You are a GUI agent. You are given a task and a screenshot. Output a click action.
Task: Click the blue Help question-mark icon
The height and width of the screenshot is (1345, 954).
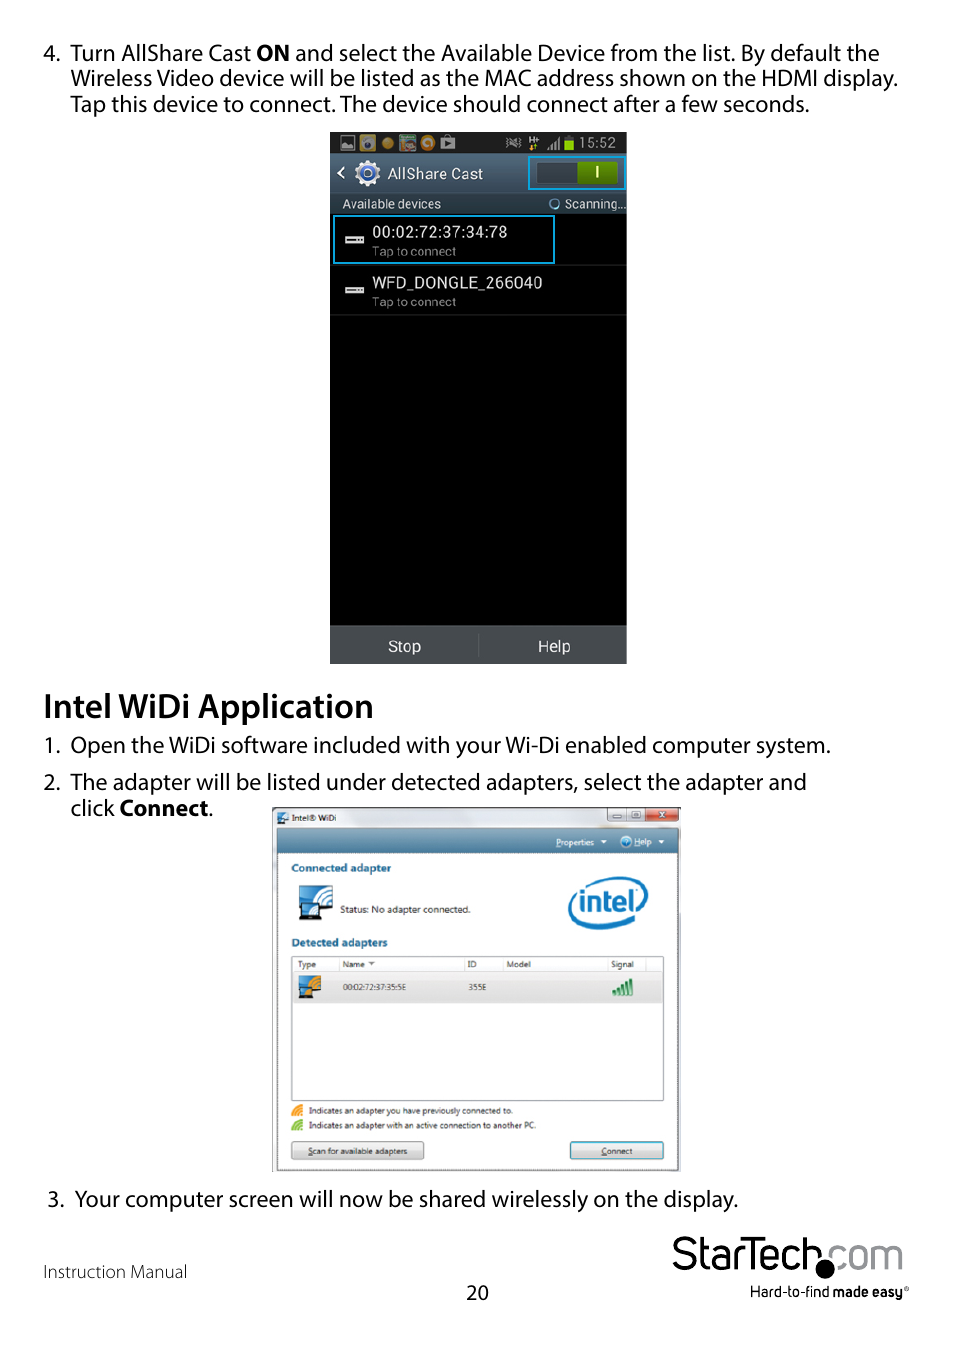[626, 842]
